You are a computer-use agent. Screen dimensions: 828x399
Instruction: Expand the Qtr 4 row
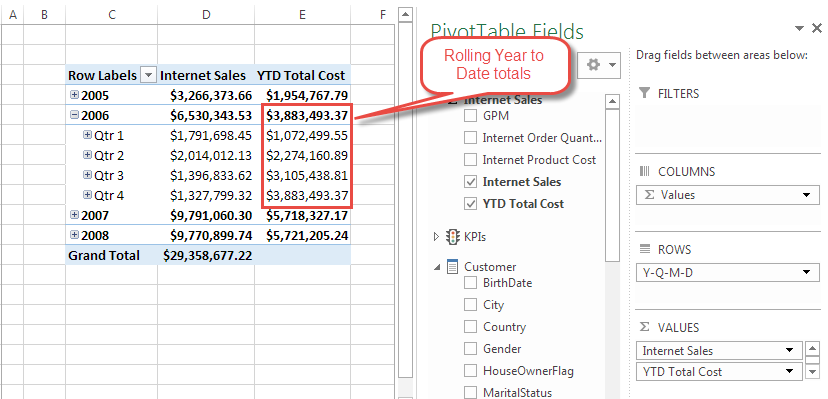click(x=88, y=195)
